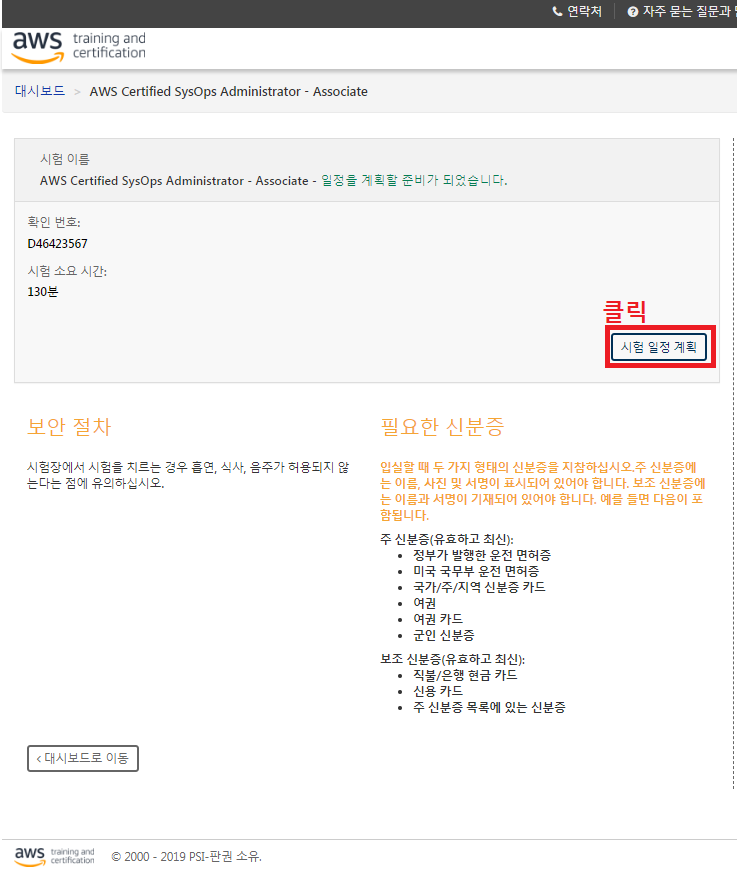Image resolution: width=737 pixels, height=870 pixels.
Task: Click the AWS training and certification header logo
Action: click(x=79, y=47)
